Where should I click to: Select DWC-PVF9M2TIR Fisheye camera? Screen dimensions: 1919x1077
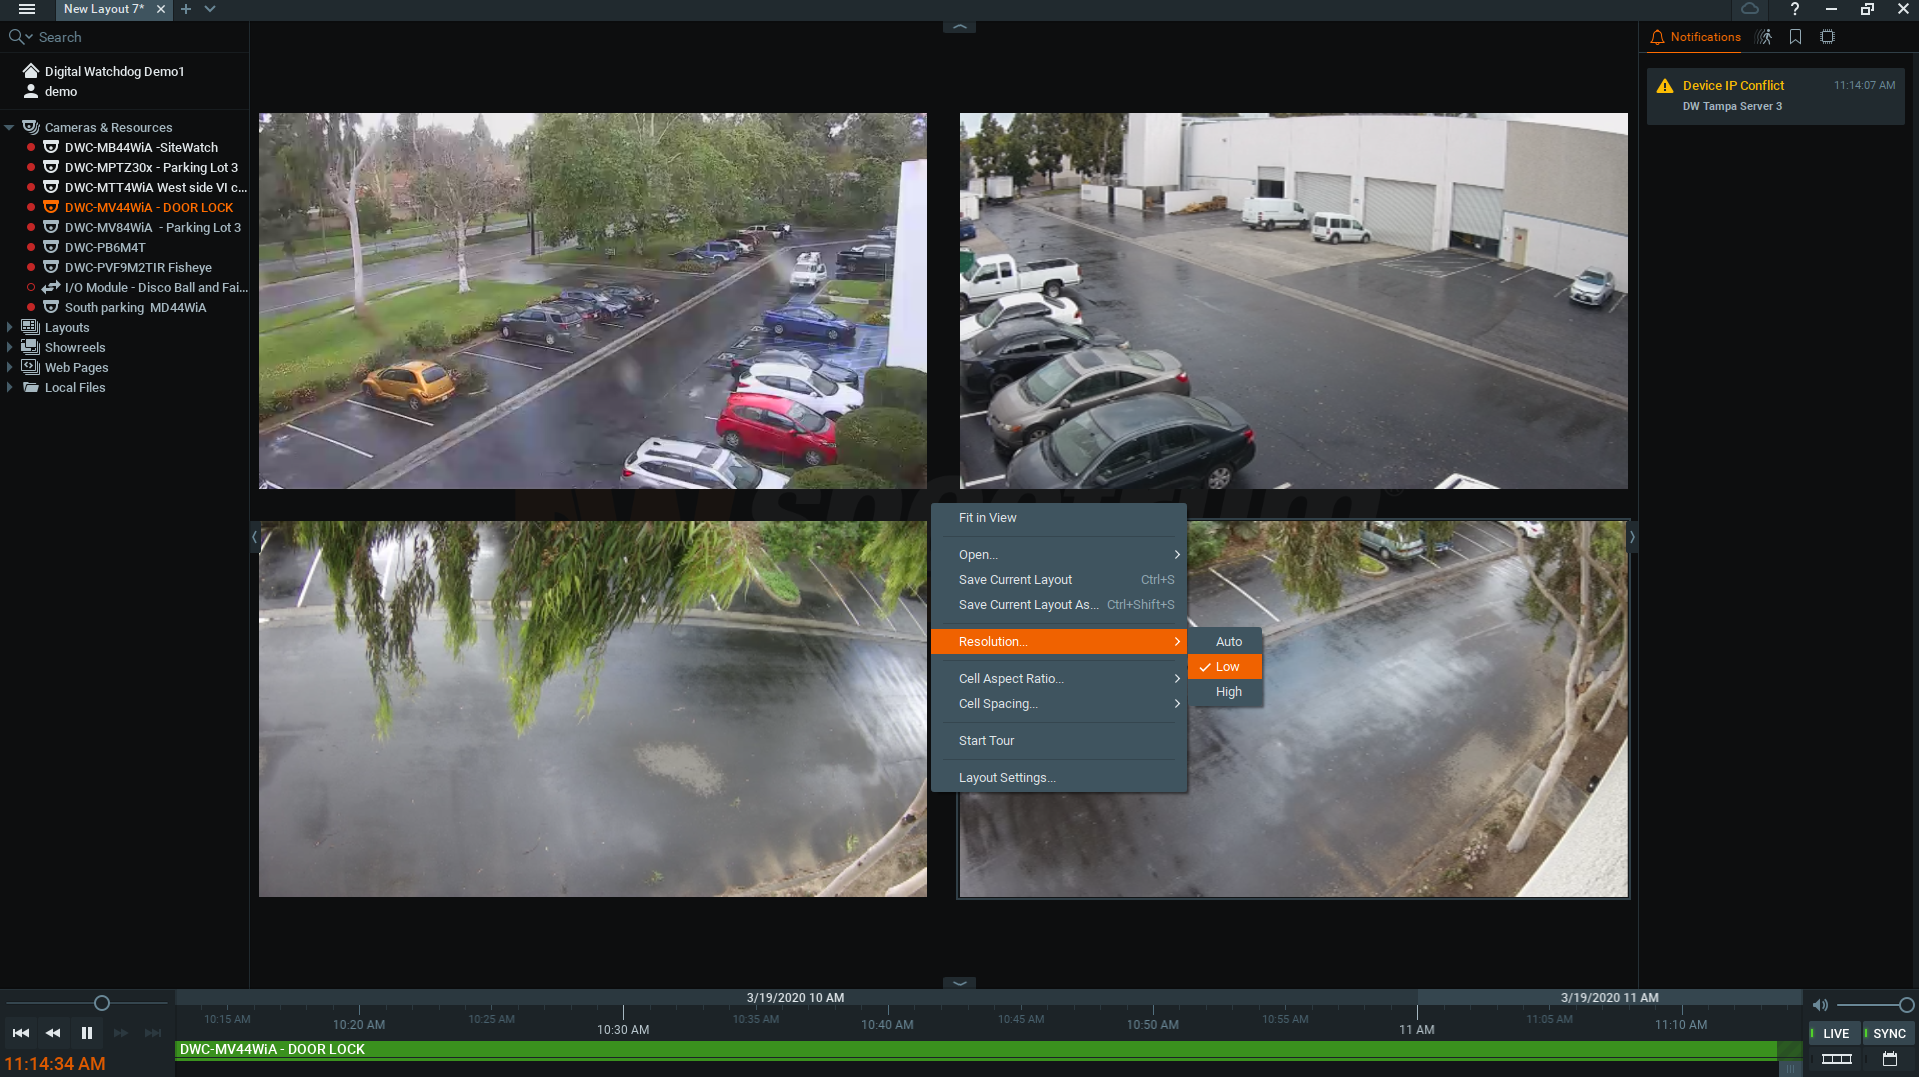138,268
